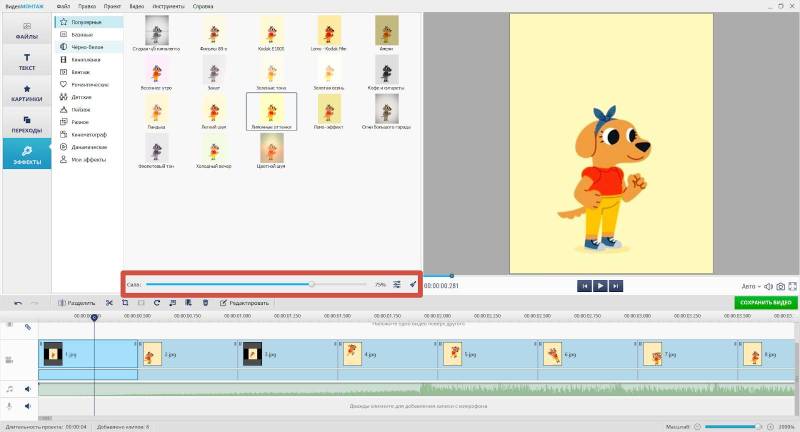Select the Популярные effects category
The width and height of the screenshot is (800, 432).
click(88, 22)
